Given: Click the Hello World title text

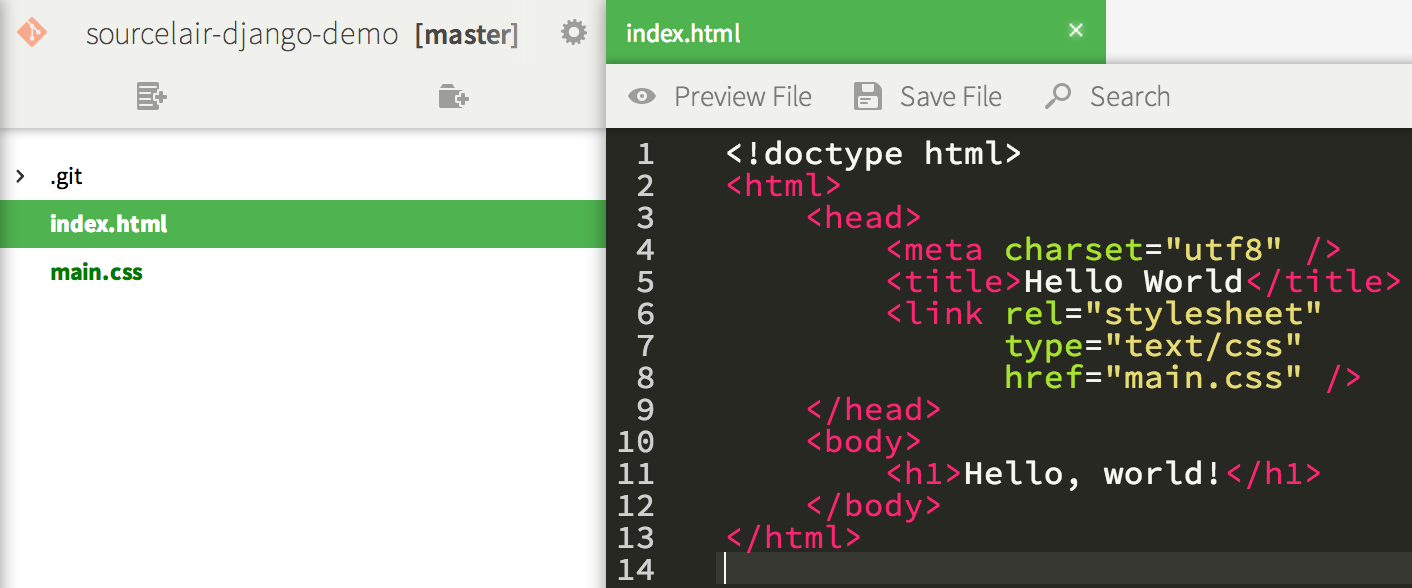Looking at the screenshot, I should click(1133, 282).
